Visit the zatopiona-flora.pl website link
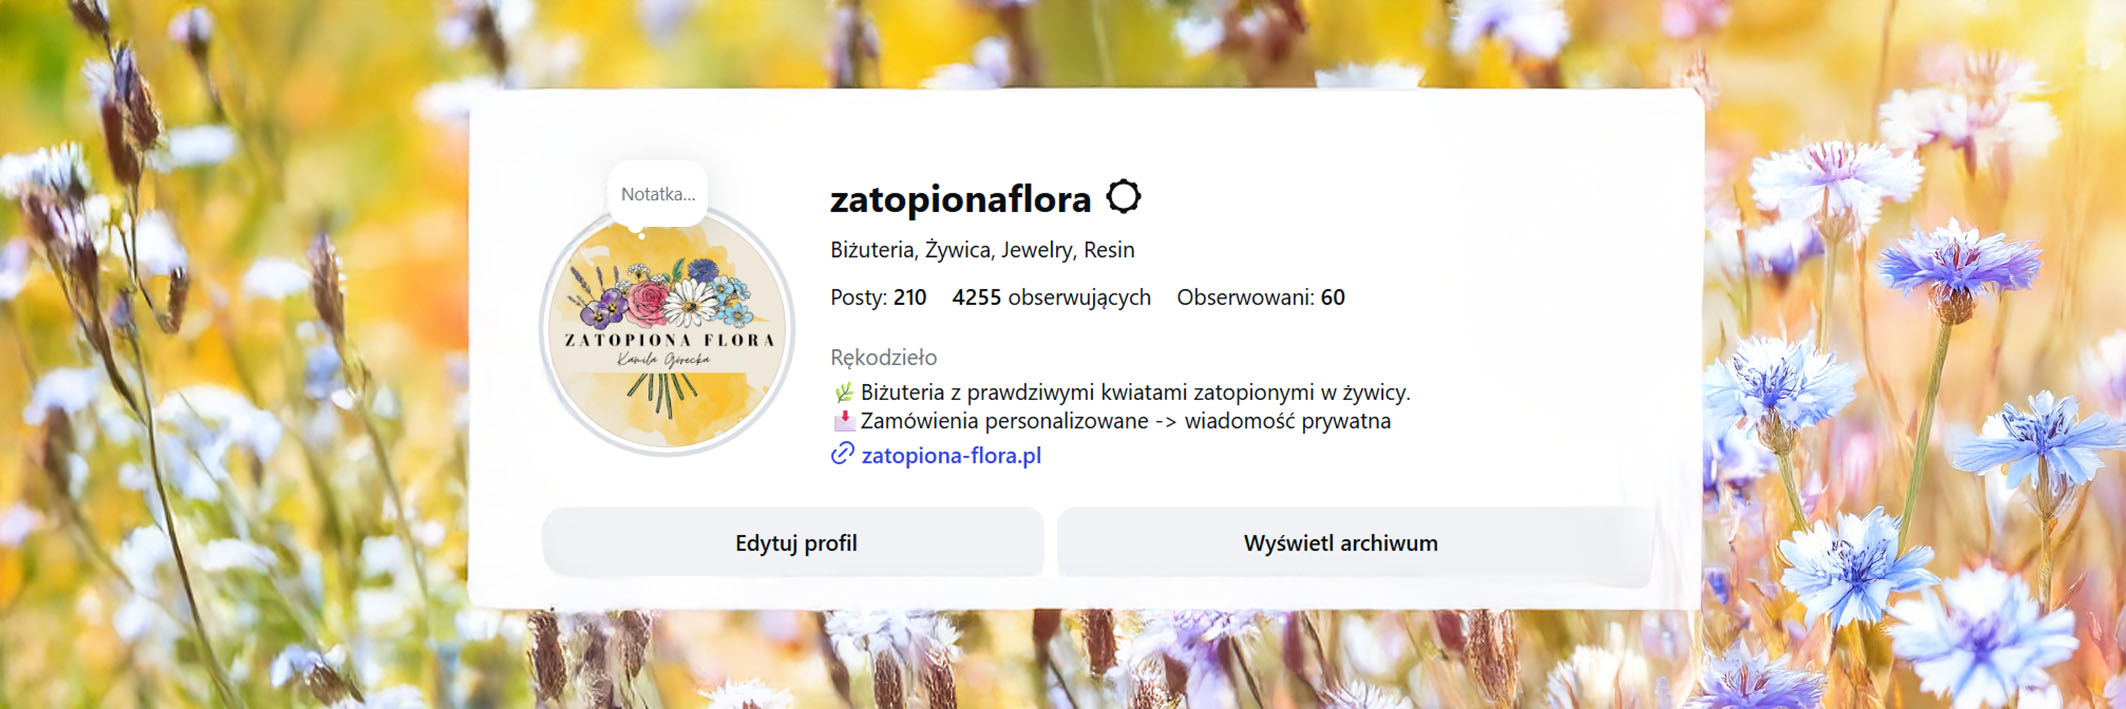2126x709 pixels. pyautogui.click(x=951, y=455)
